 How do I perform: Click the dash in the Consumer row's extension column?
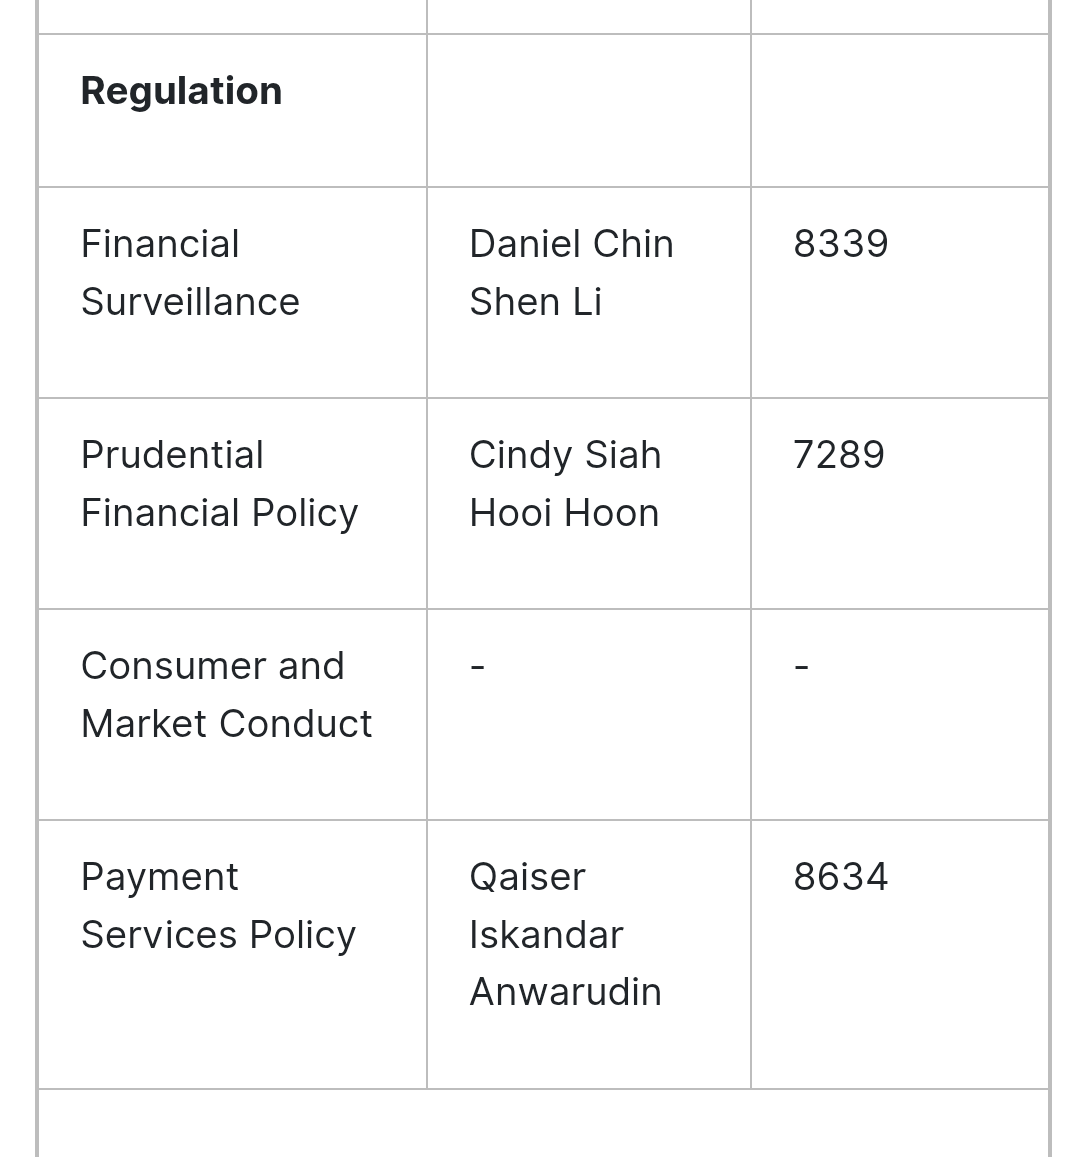click(x=802, y=667)
